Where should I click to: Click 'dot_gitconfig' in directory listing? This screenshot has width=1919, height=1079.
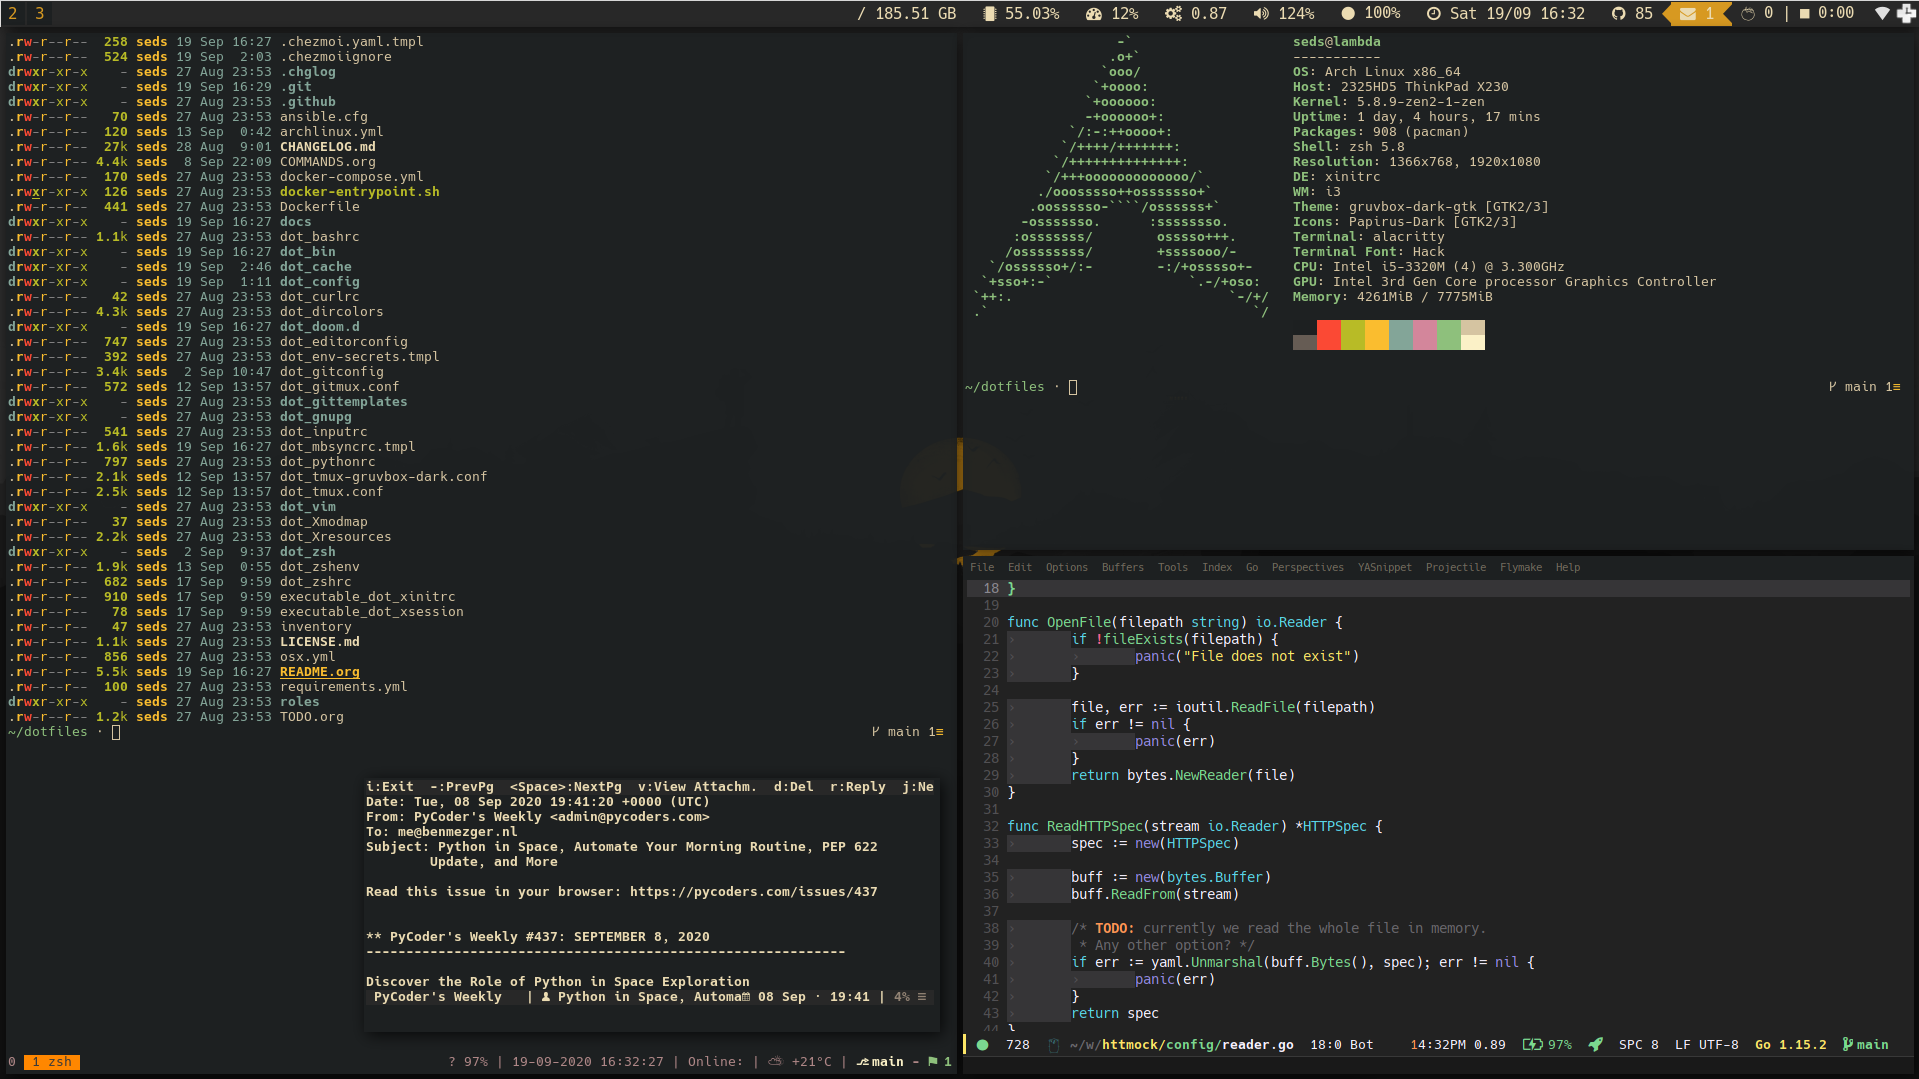tap(331, 372)
